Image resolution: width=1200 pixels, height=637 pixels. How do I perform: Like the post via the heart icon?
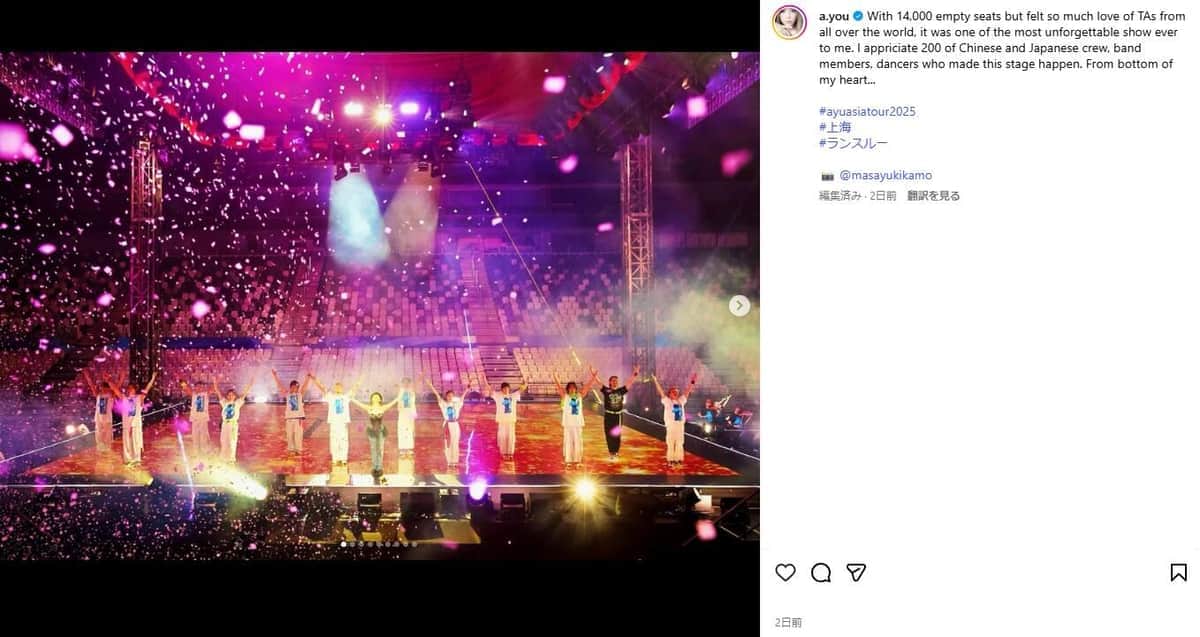coord(786,572)
